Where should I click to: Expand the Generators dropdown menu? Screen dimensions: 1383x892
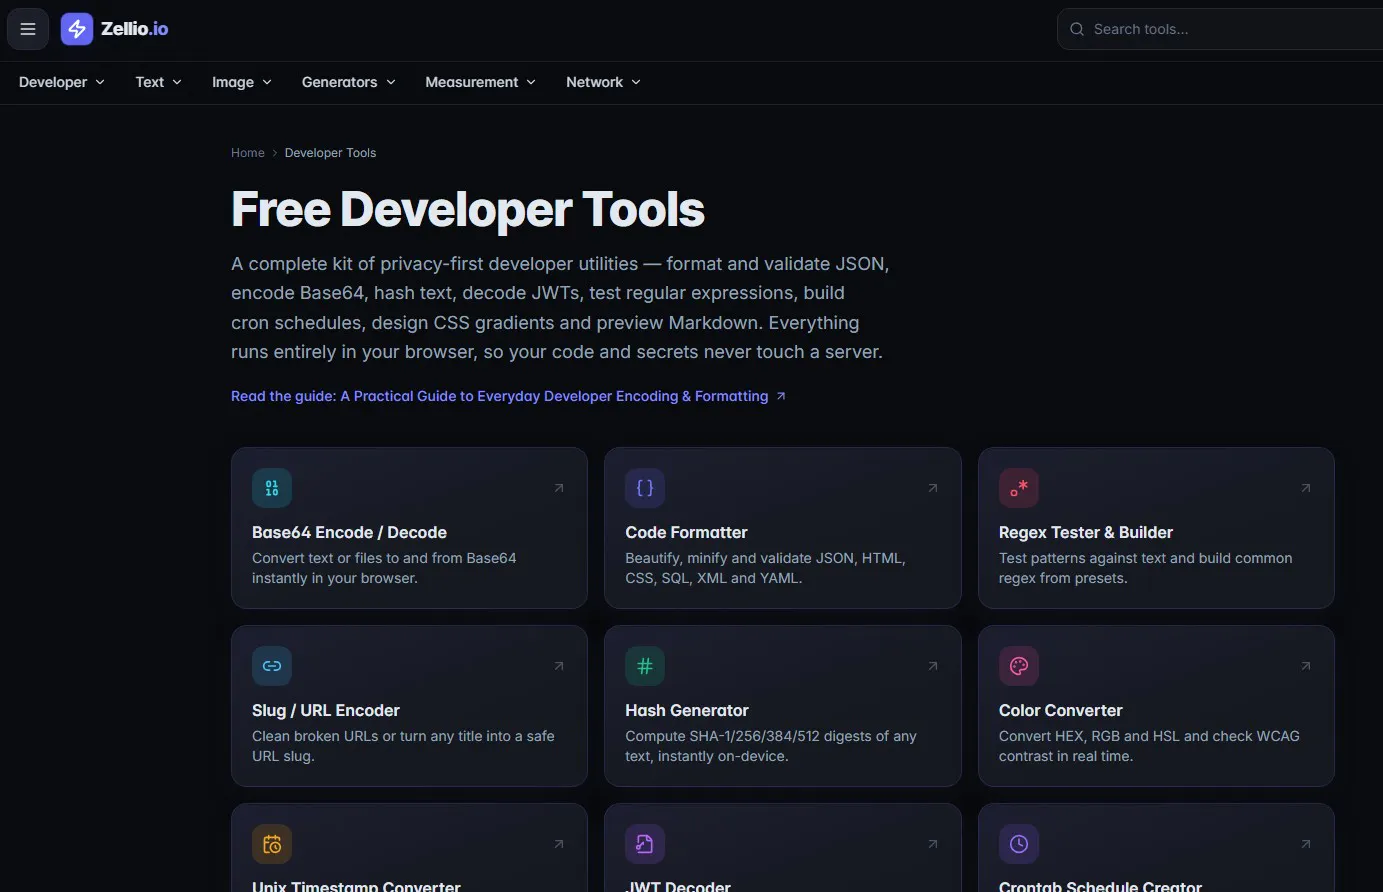(x=349, y=82)
